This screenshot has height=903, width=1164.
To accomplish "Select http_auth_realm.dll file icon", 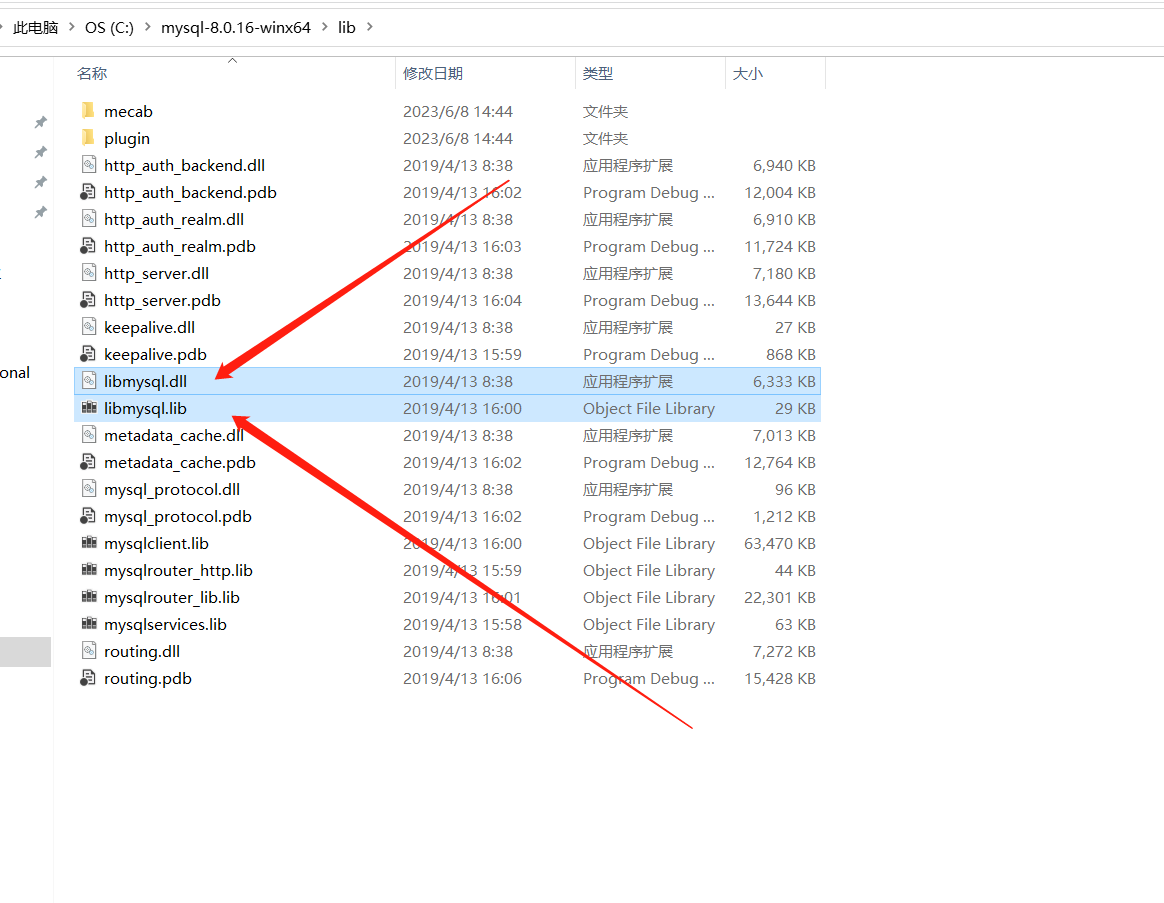I will point(88,219).
